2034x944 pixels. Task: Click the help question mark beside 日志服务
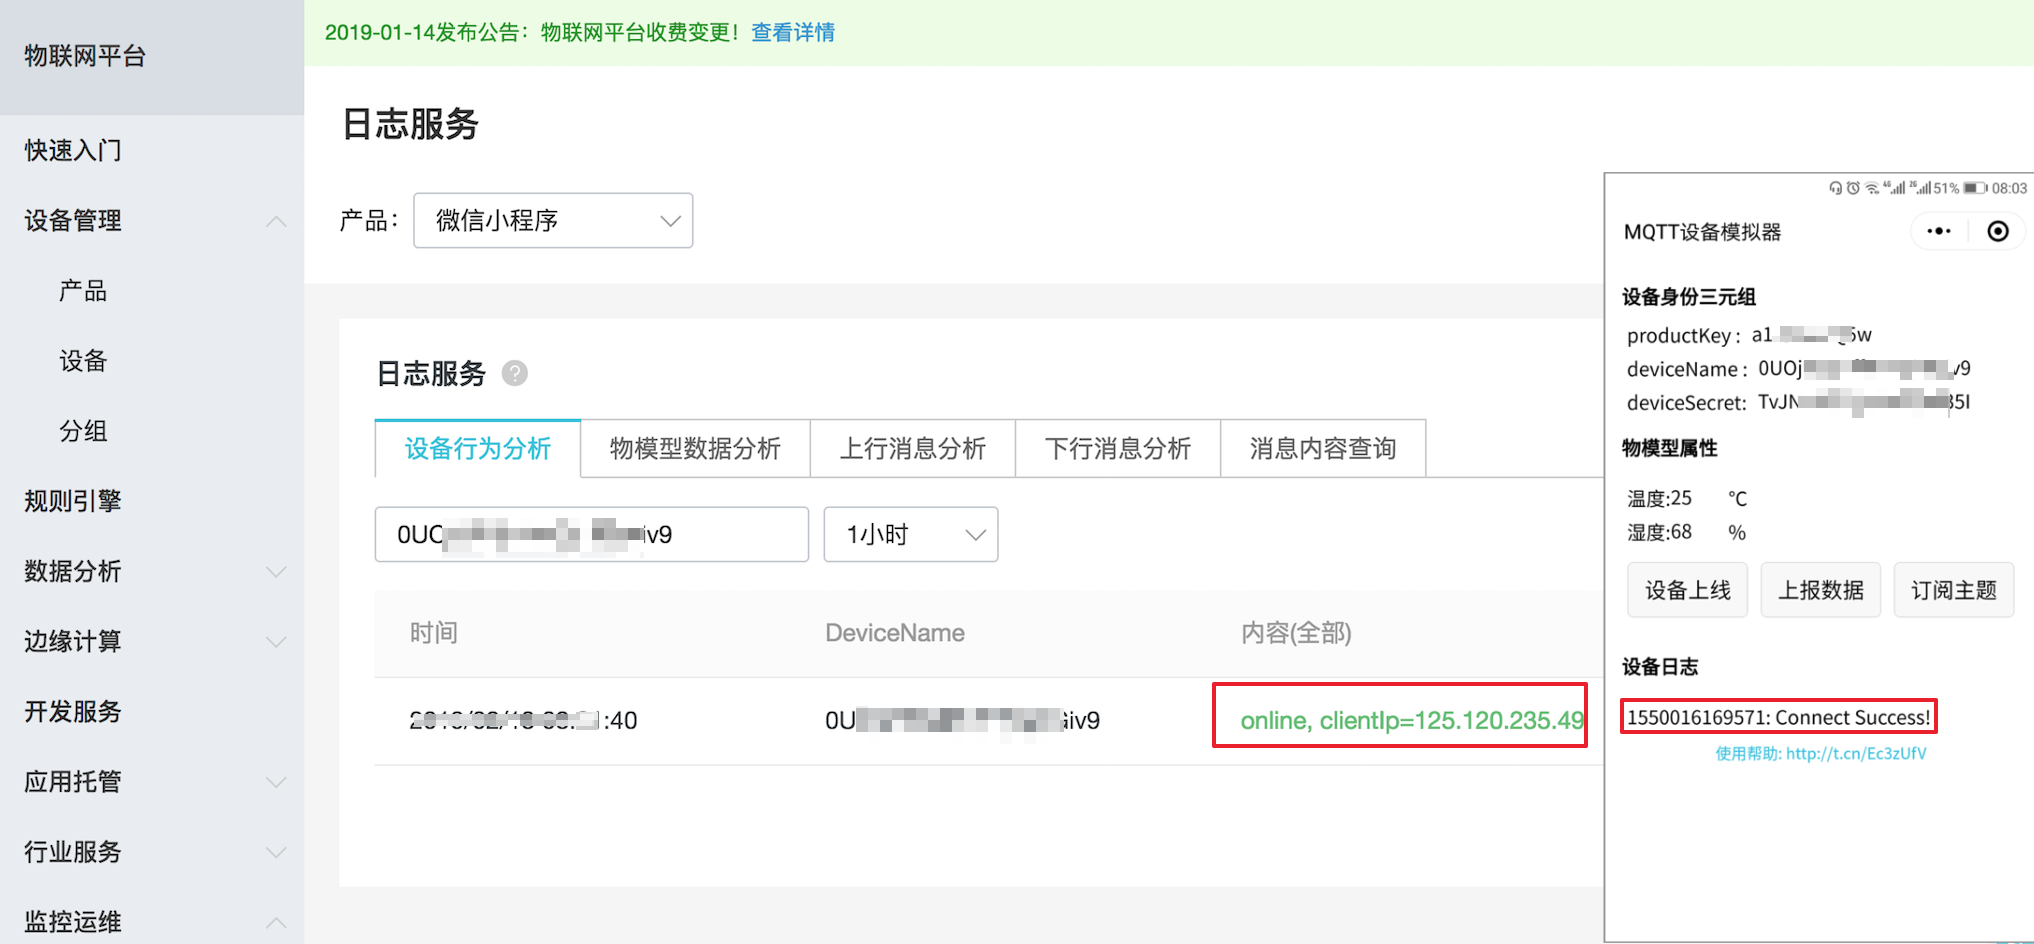(x=514, y=374)
